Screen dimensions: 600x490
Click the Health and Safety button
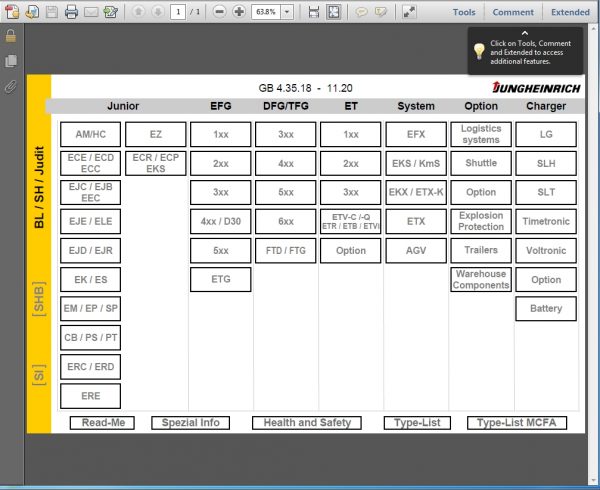(x=307, y=423)
